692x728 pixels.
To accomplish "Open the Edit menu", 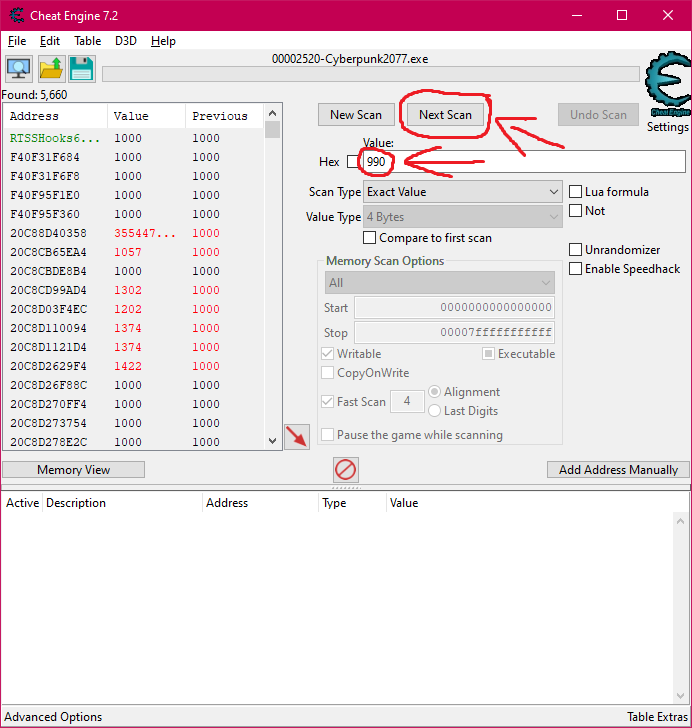I will tap(50, 41).
